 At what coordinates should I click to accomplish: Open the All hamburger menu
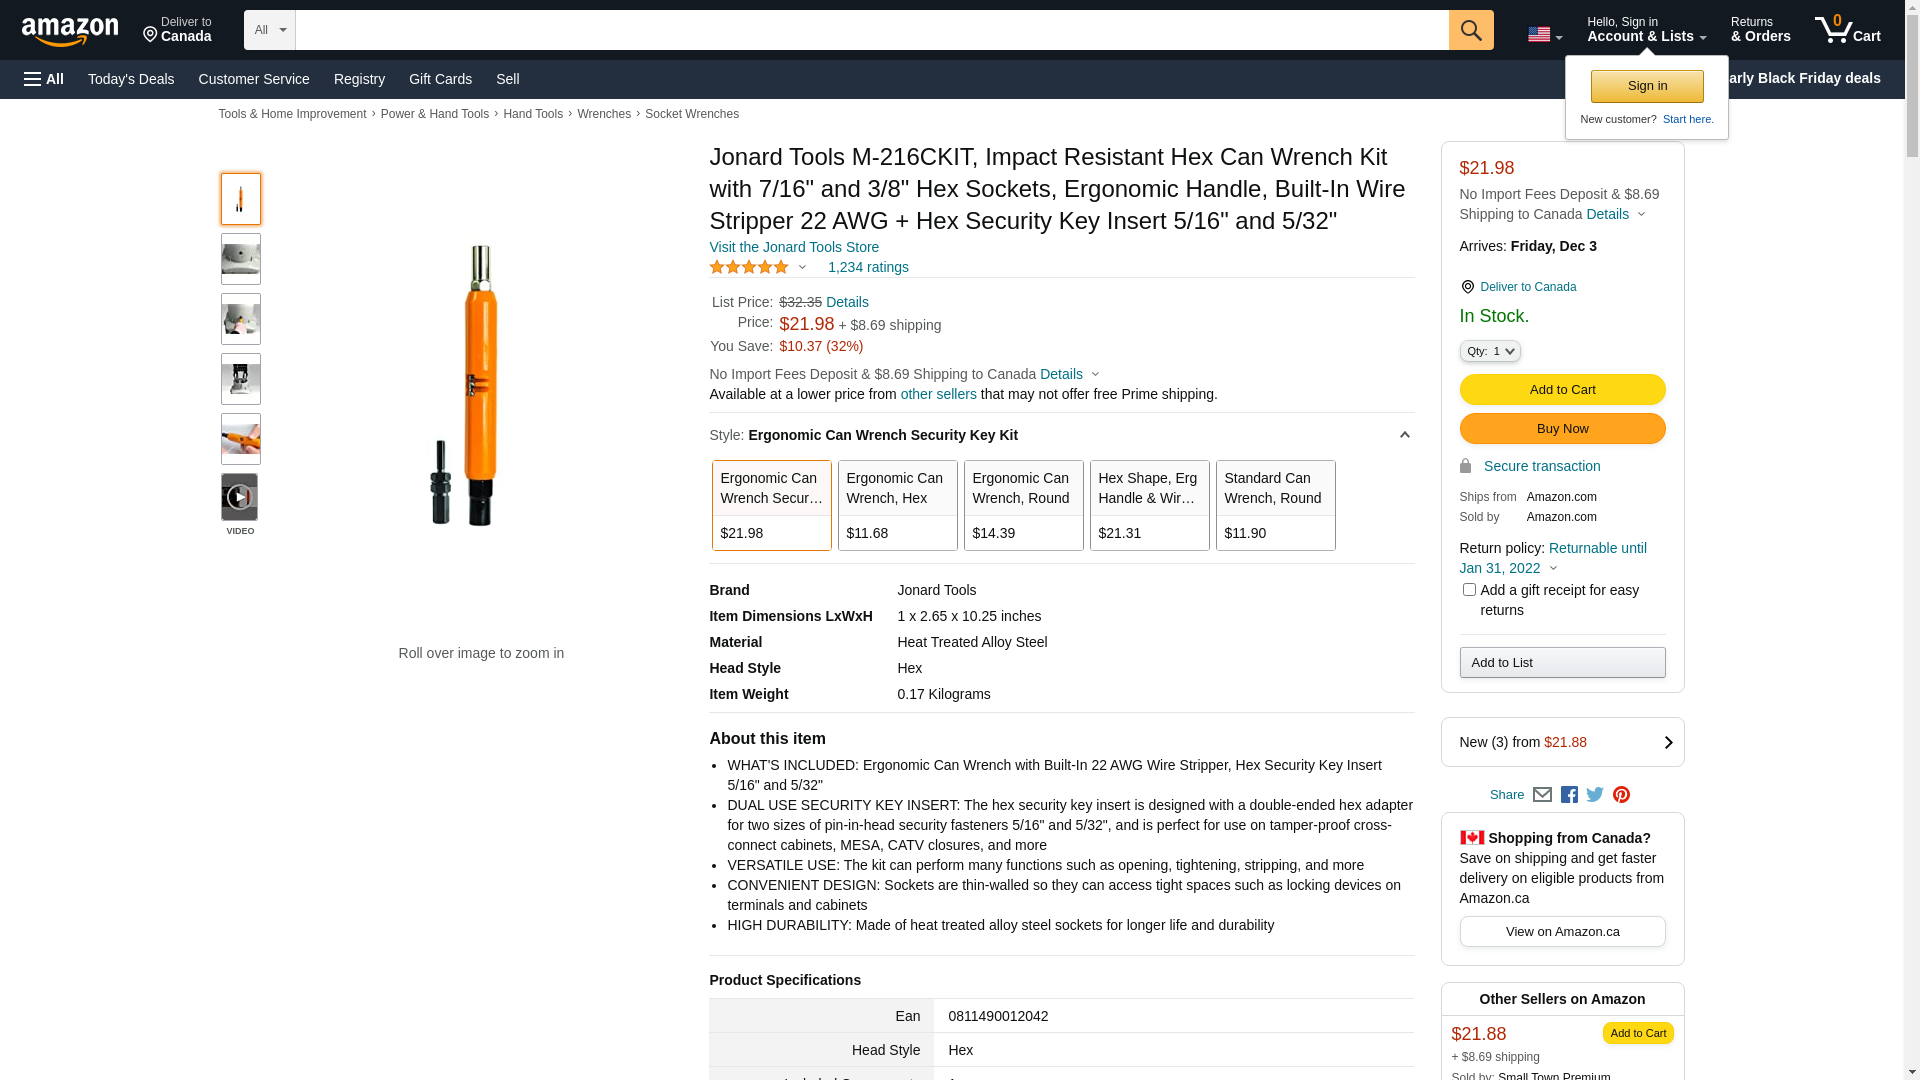coord(44,79)
